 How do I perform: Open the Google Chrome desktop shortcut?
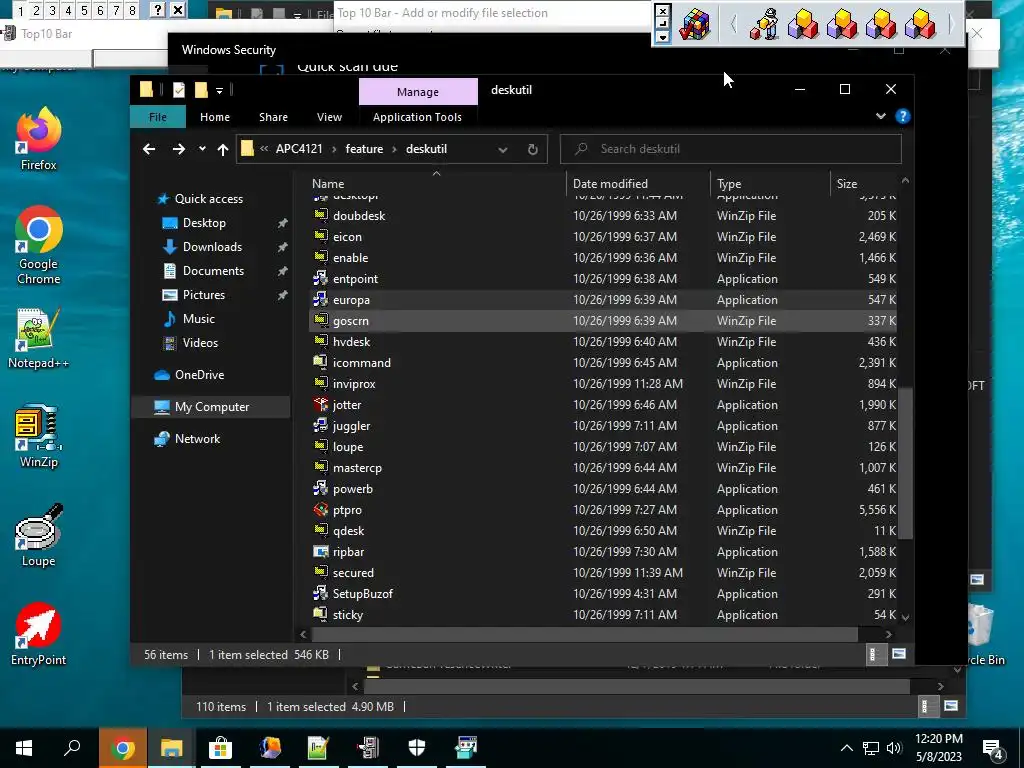[39, 246]
